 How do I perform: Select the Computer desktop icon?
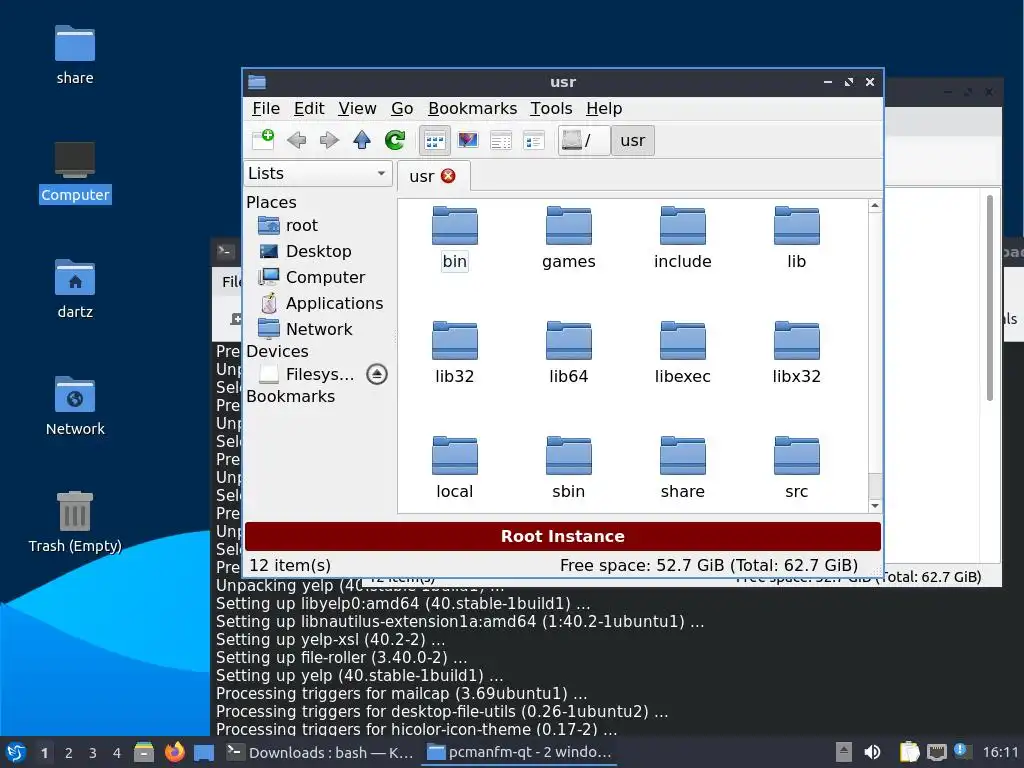pos(75,172)
